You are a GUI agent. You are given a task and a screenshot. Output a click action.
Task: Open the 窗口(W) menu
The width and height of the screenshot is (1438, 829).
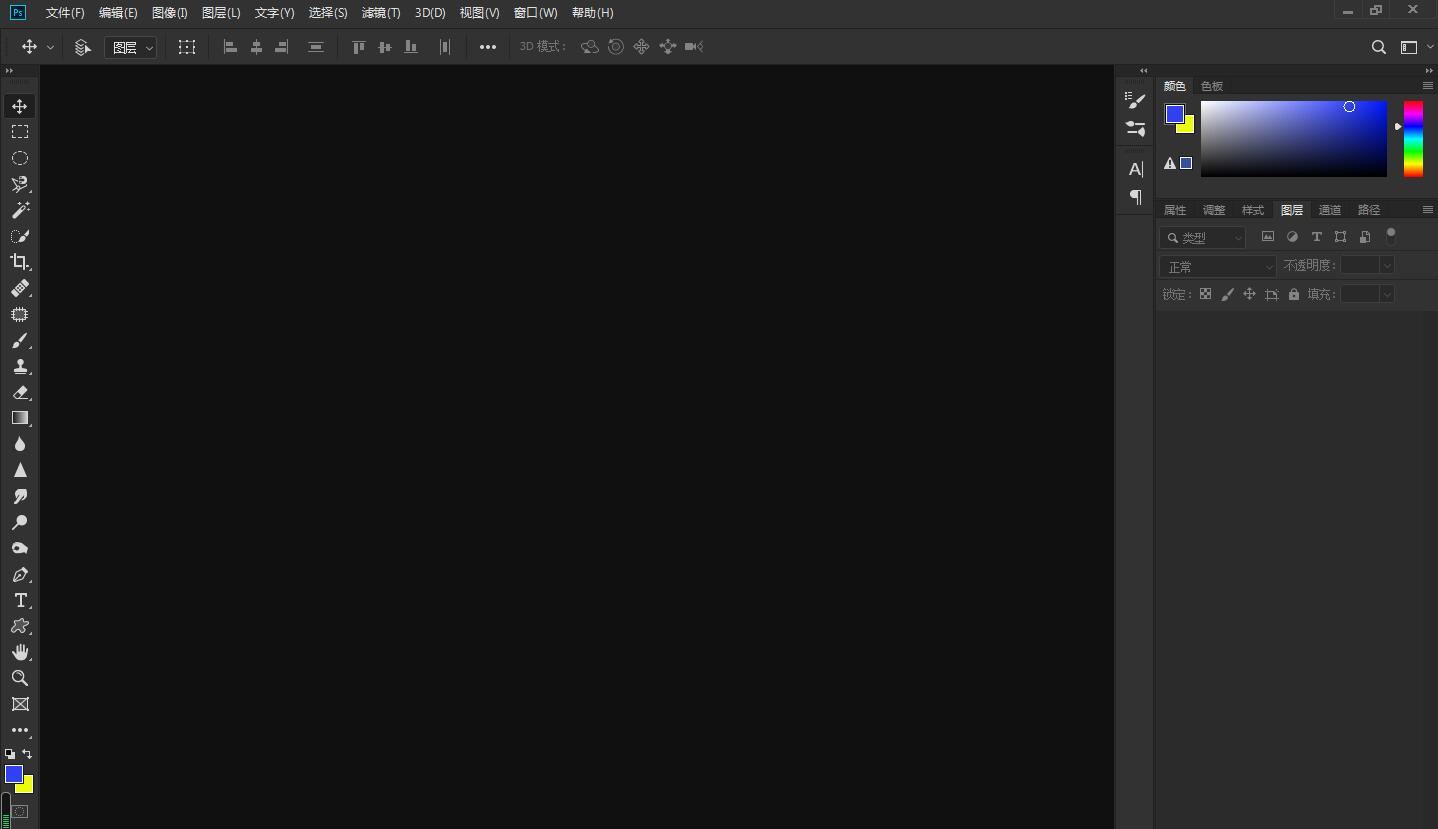click(535, 13)
